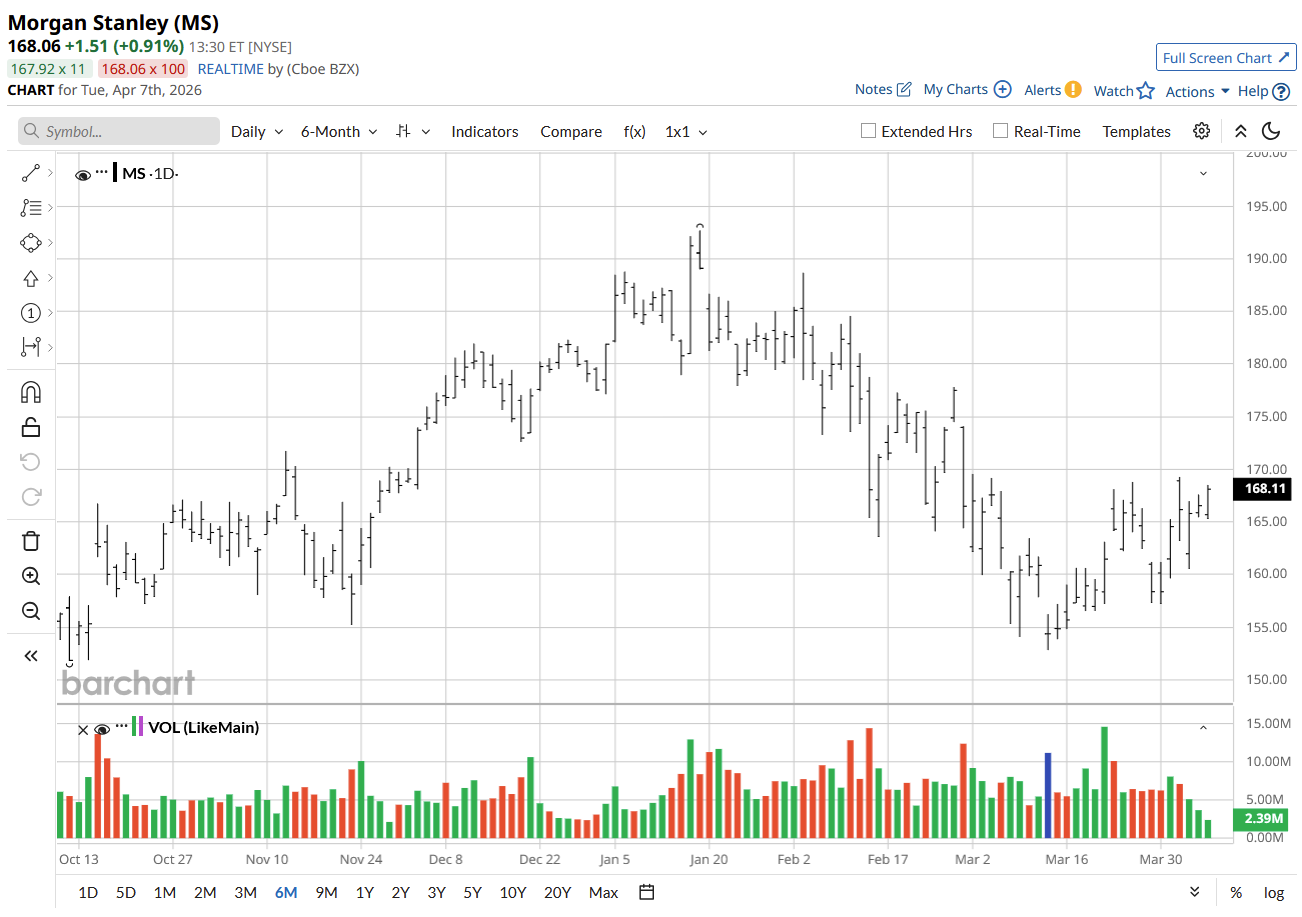1302x917 pixels.
Task: Open the 6-Month period dropdown
Action: click(x=339, y=131)
